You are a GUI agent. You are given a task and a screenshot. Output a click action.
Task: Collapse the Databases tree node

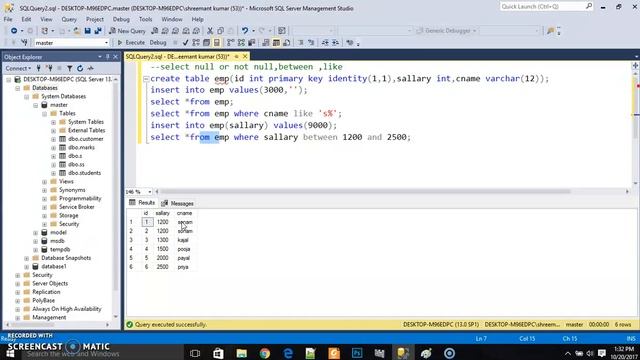point(18,88)
